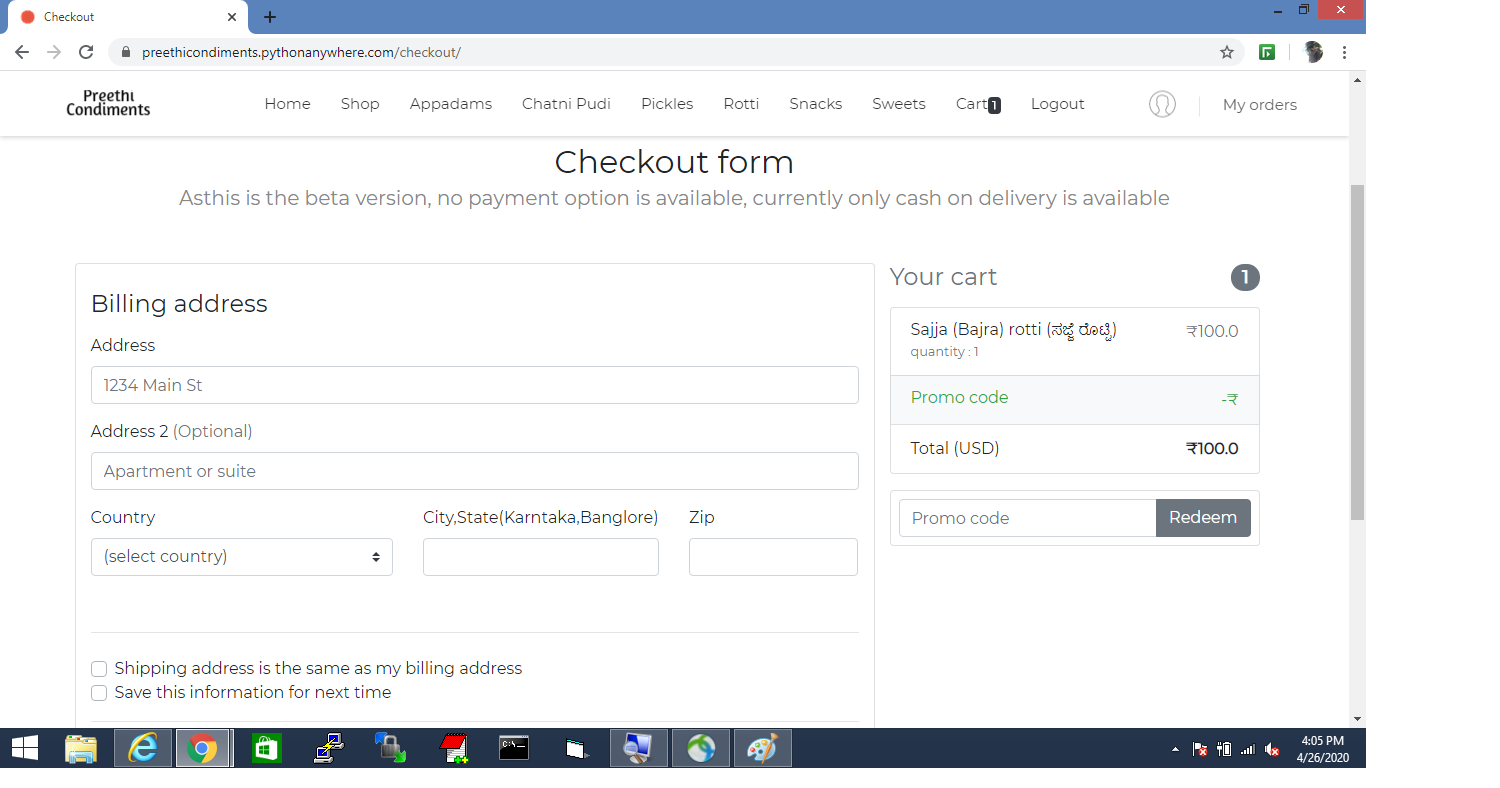The image size is (1500, 788).
Task: Enable save information for next time
Action: pyautogui.click(x=99, y=692)
